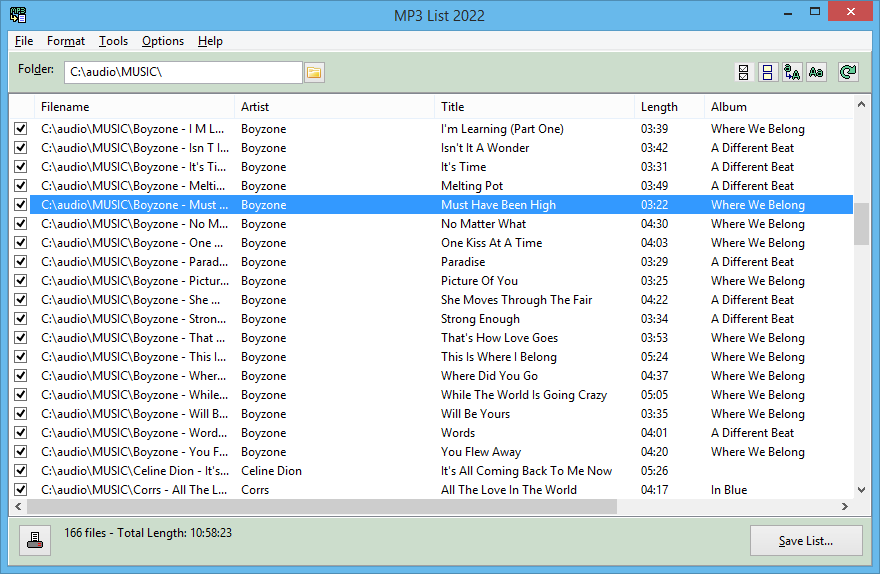Sort by the Length column header
This screenshot has height=574, width=880.
click(670, 107)
